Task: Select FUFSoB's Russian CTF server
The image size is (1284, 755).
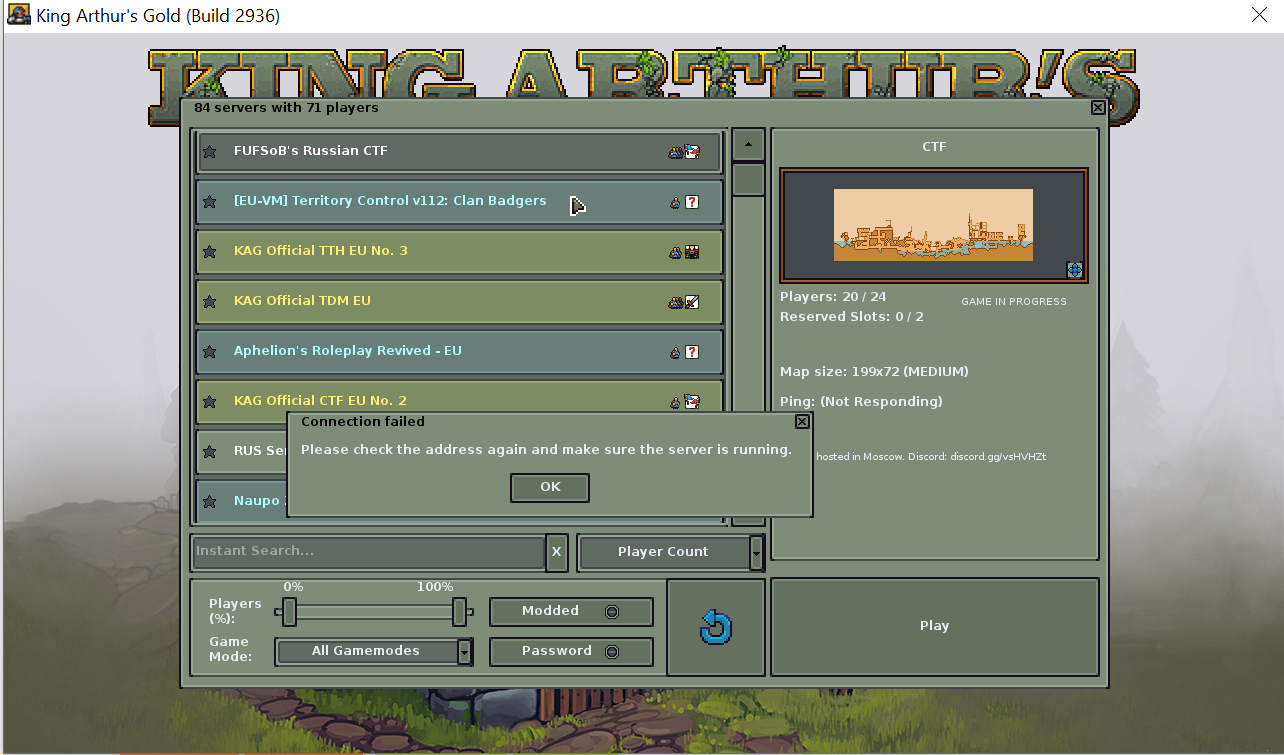Action: [459, 152]
